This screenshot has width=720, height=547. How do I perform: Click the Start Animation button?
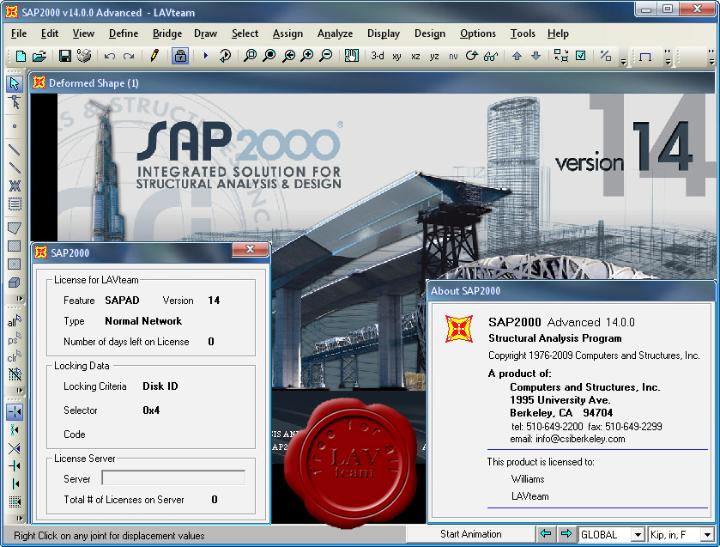(x=471, y=534)
